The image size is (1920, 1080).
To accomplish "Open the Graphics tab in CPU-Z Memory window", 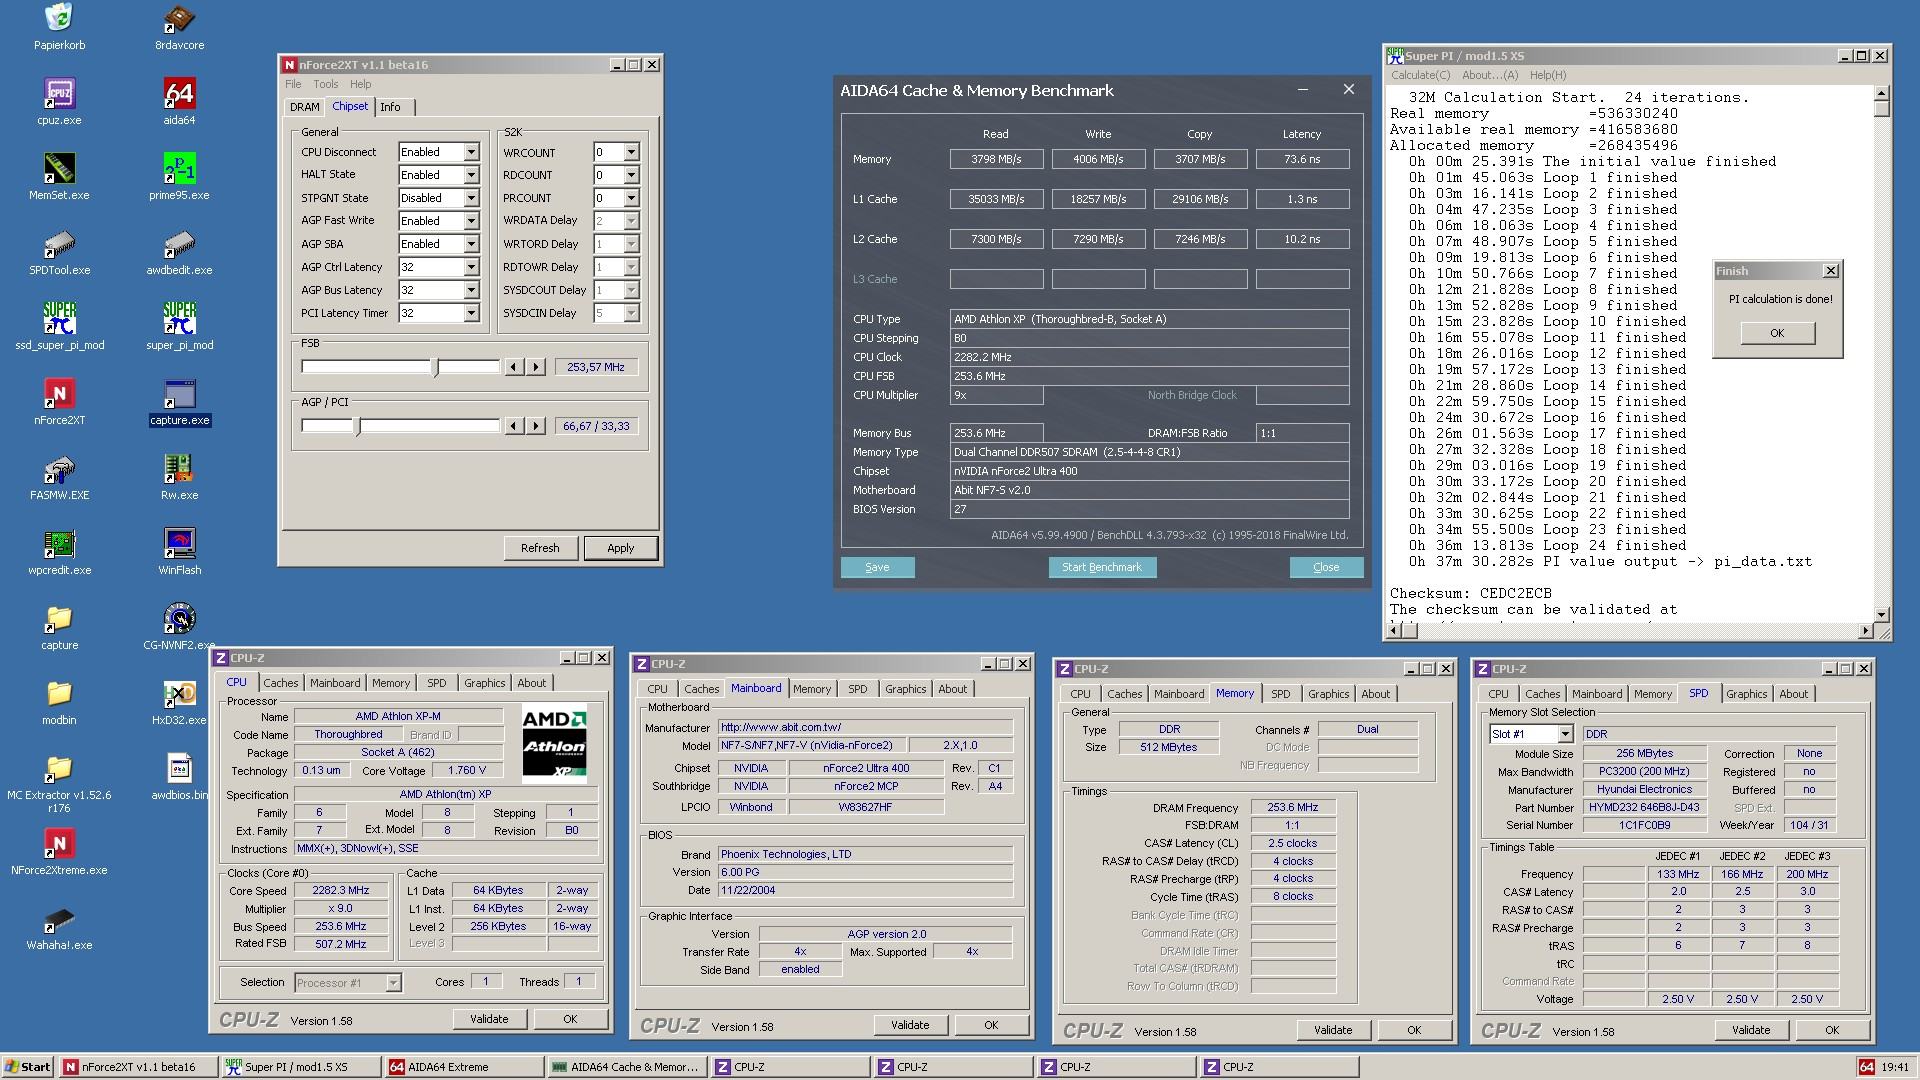I will pos(1328,694).
